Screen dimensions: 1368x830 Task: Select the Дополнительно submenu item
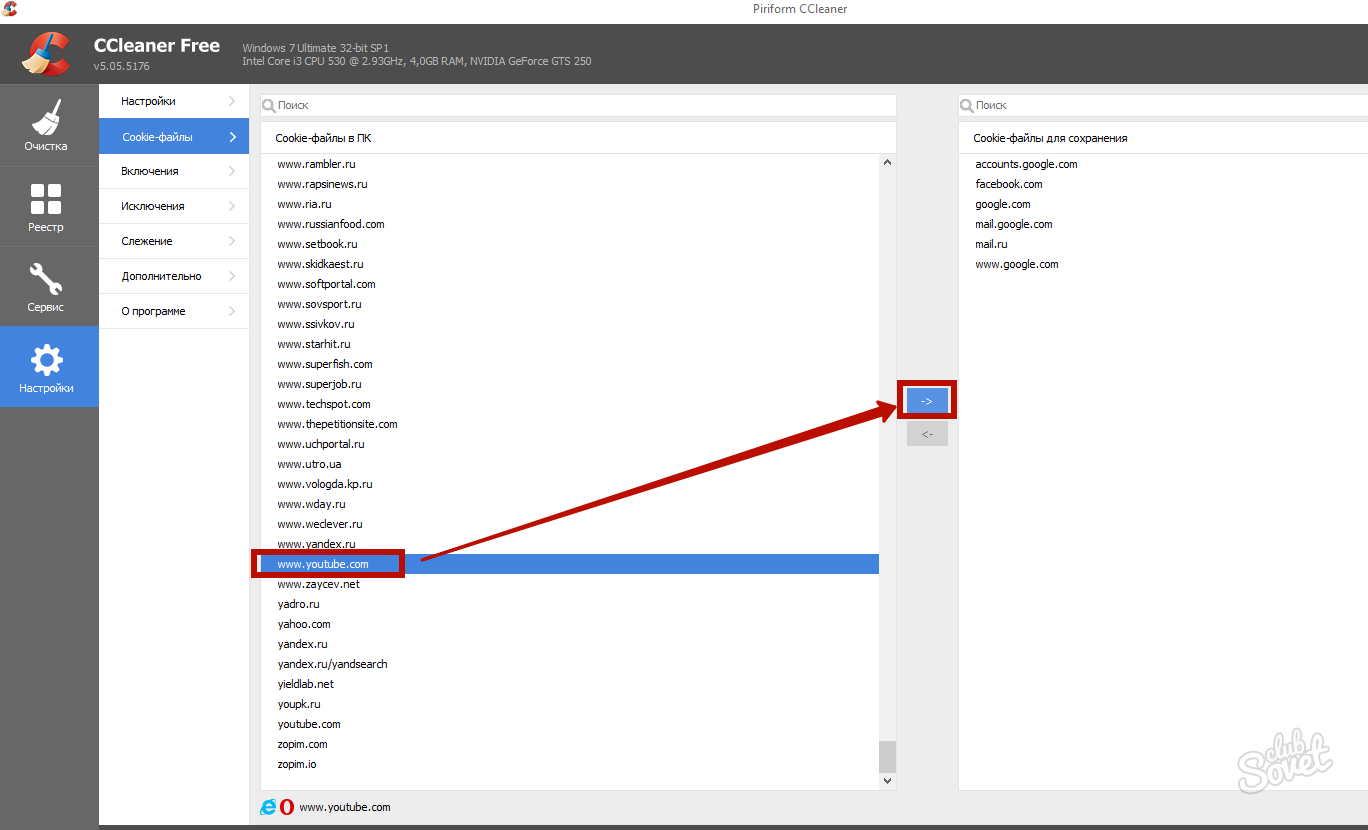(x=174, y=276)
